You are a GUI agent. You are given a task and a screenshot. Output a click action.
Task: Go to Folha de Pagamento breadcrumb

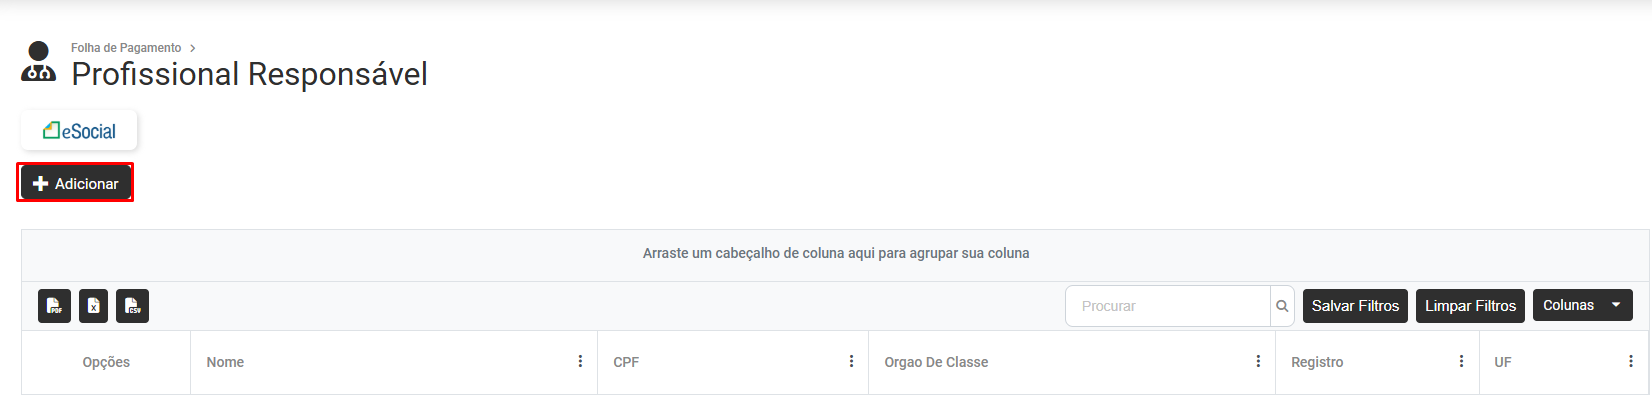tap(126, 48)
